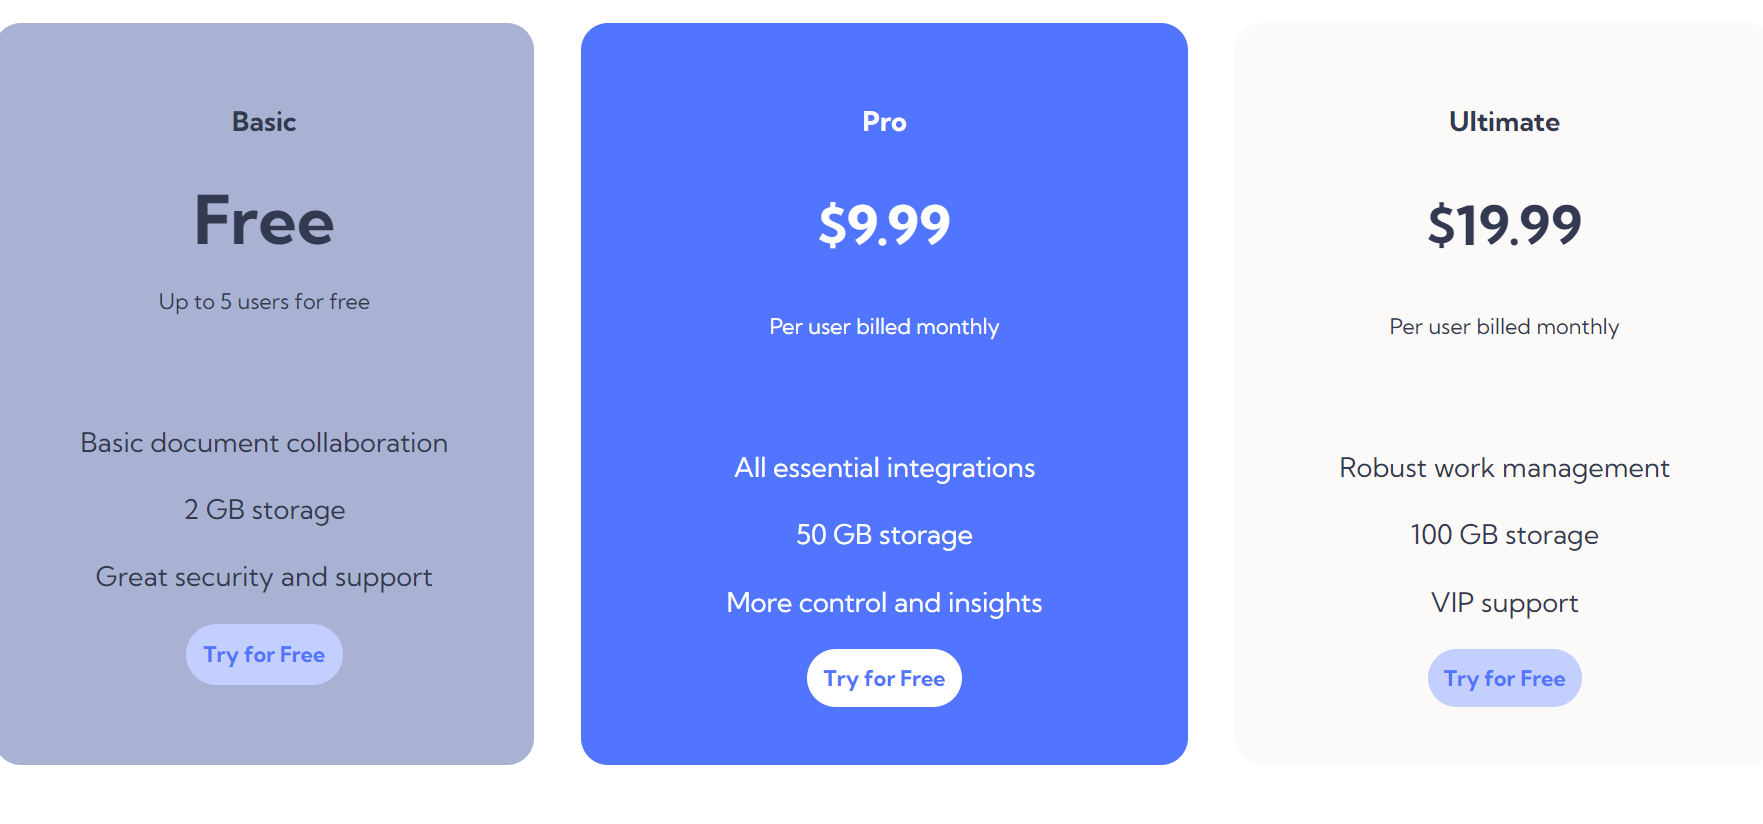Click VIP support feature
Viewport: 1763px width, 824px height.
(1504, 603)
